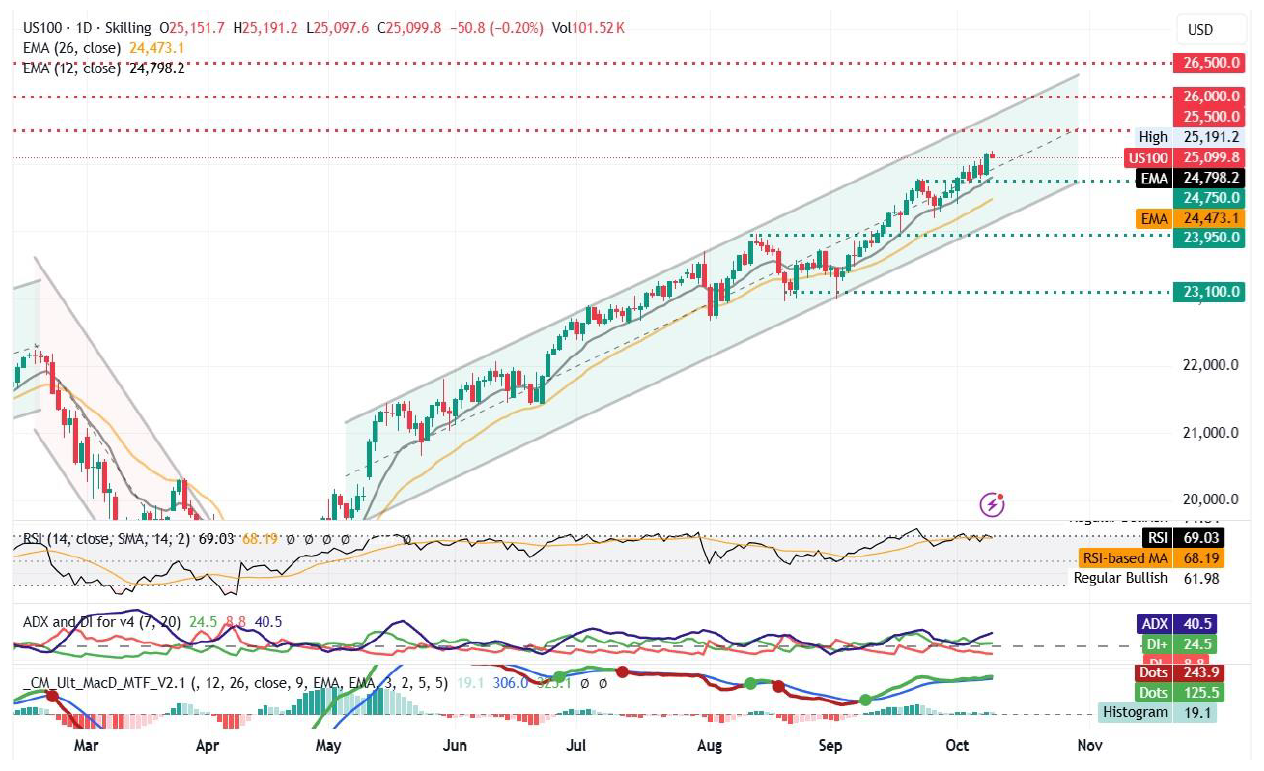Click the red US100 25,099.8 price tag
This screenshot has width=1264, height=771.
coord(1185,158)
